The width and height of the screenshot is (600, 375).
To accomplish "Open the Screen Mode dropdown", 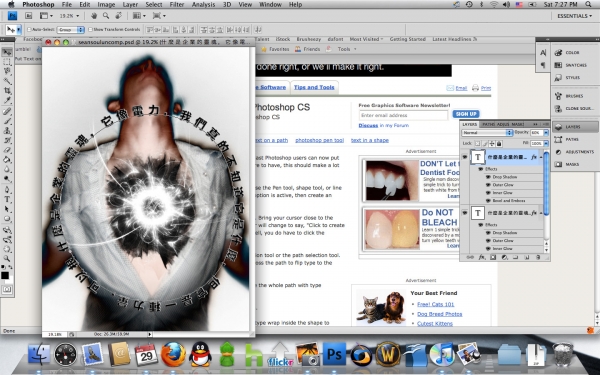I will [x=159, y=16].
